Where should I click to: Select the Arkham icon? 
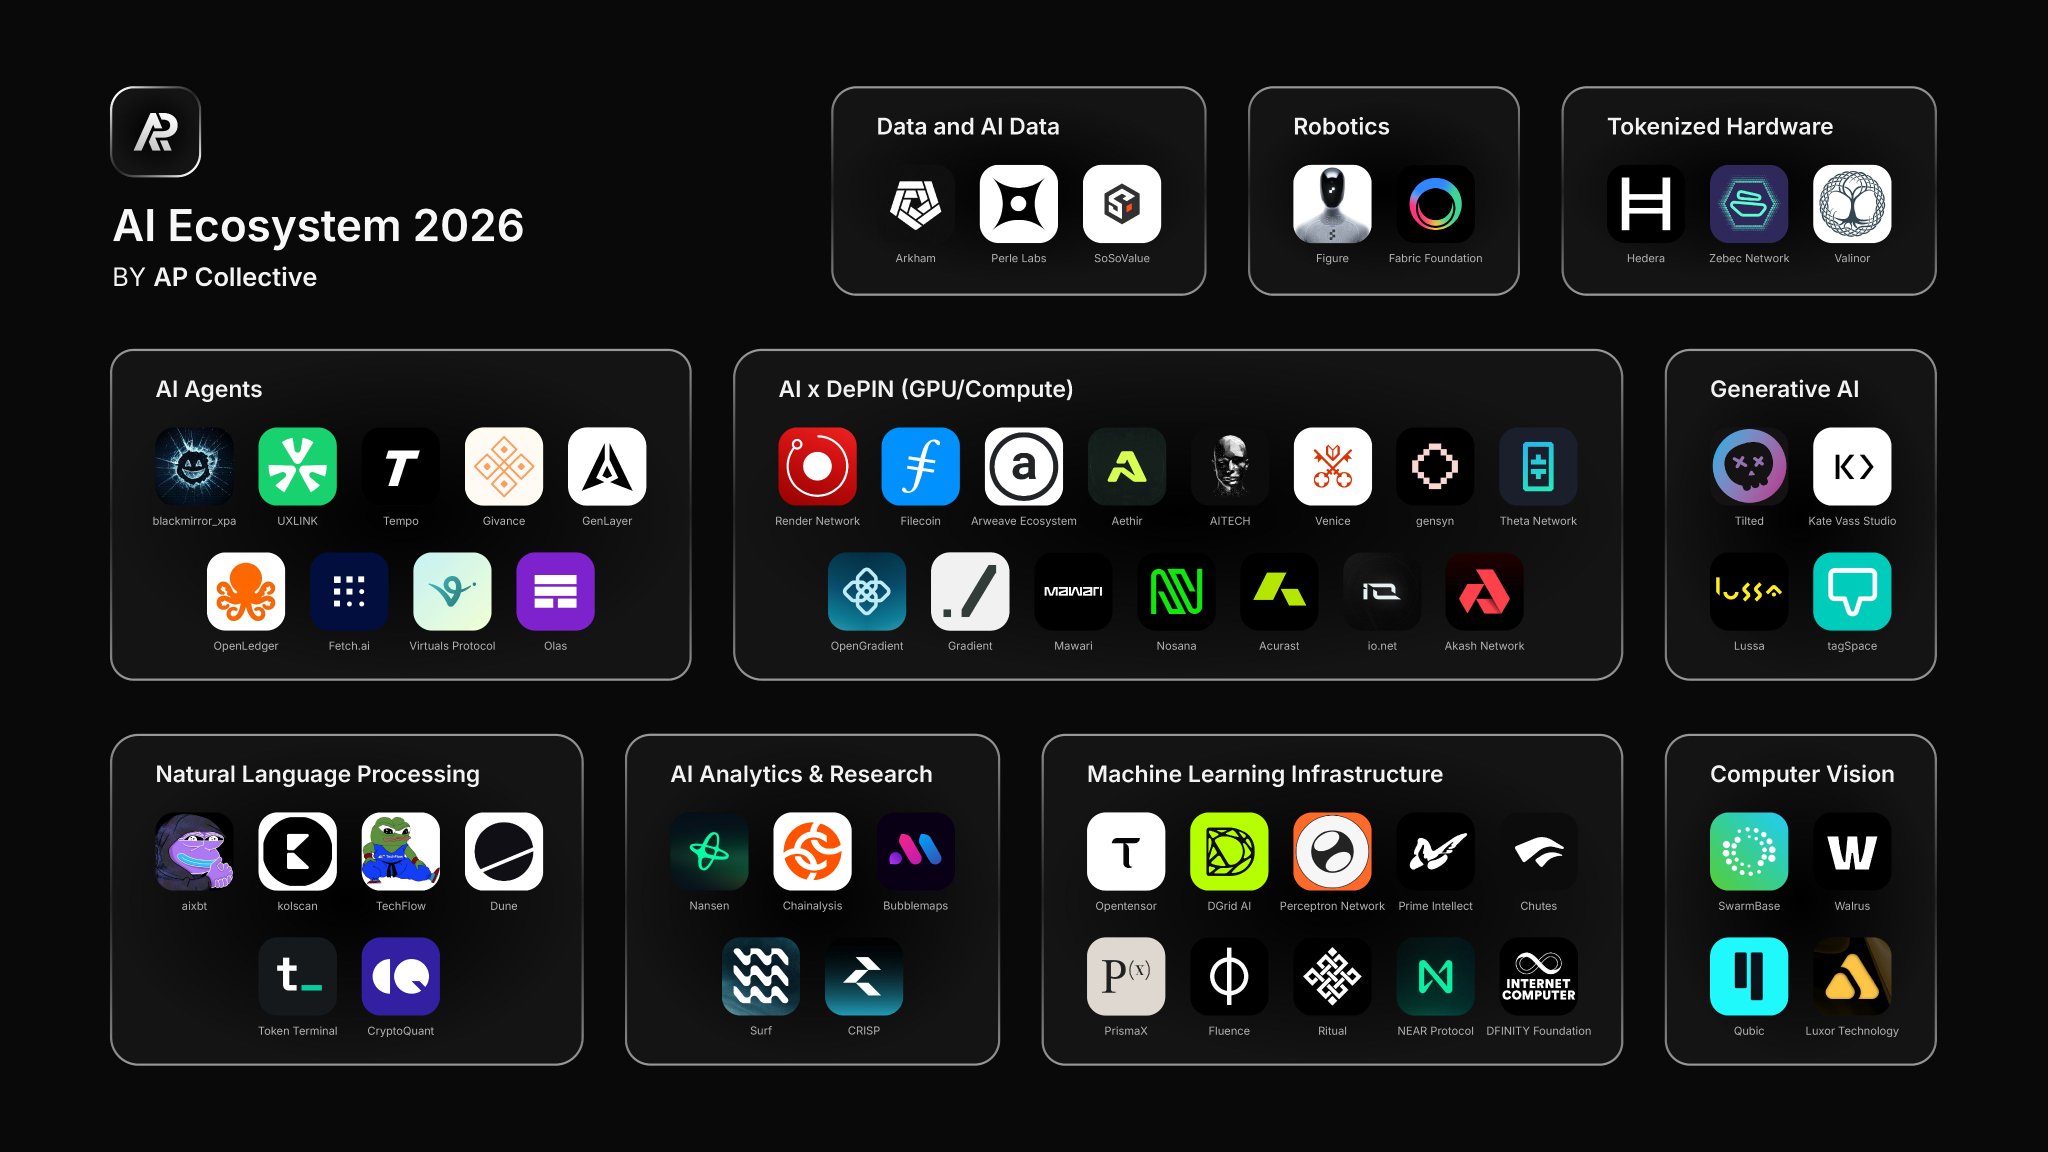[x=915, y=204]
